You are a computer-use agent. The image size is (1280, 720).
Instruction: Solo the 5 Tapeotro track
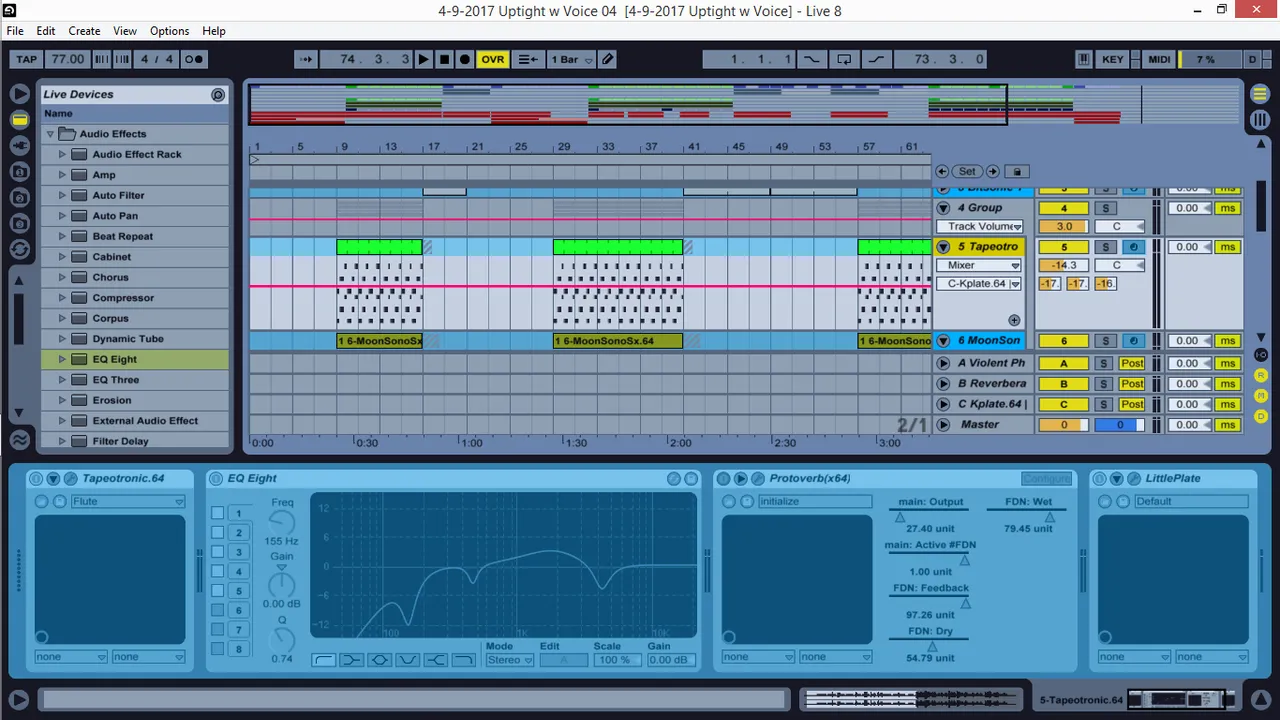point(1105,247)
